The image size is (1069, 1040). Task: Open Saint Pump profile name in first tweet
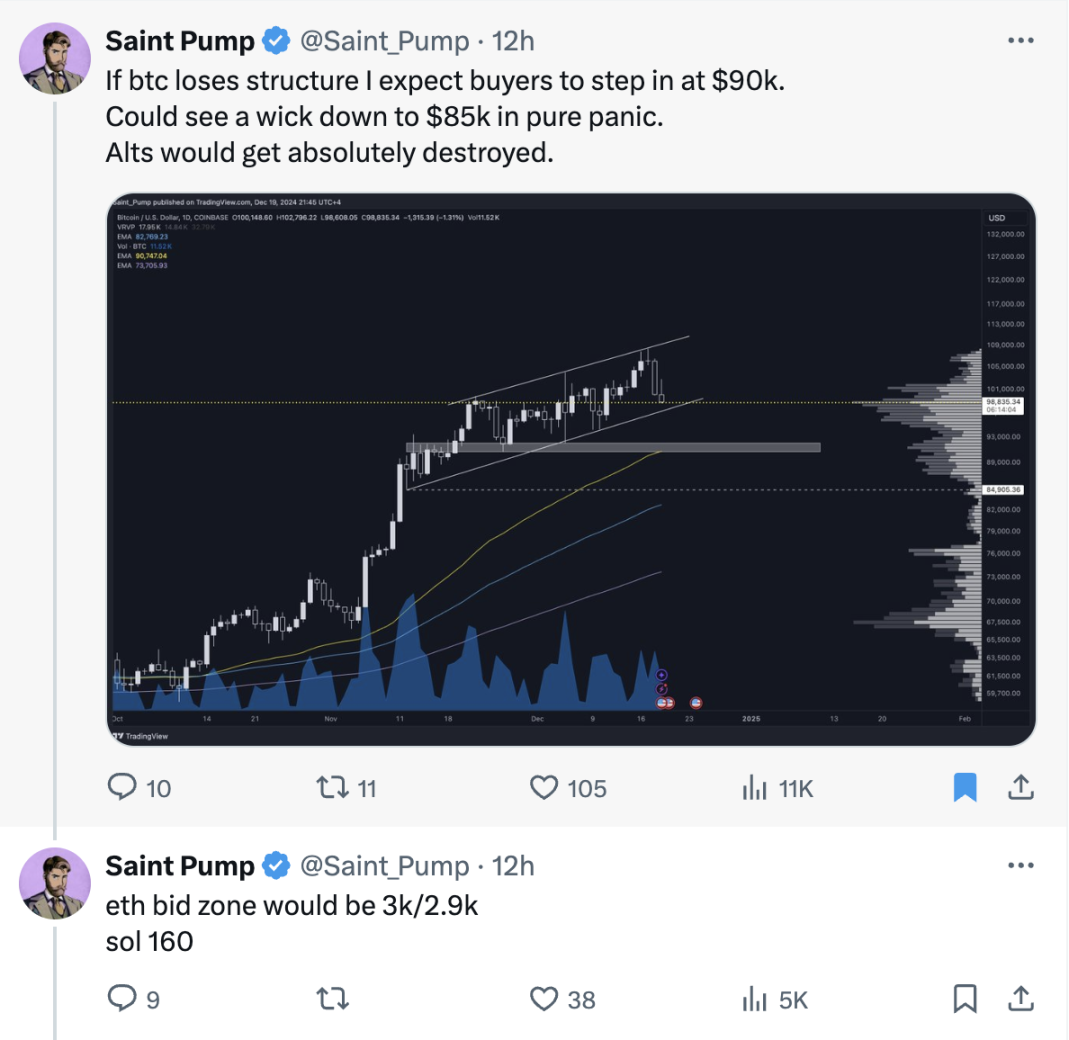point(180,41)
